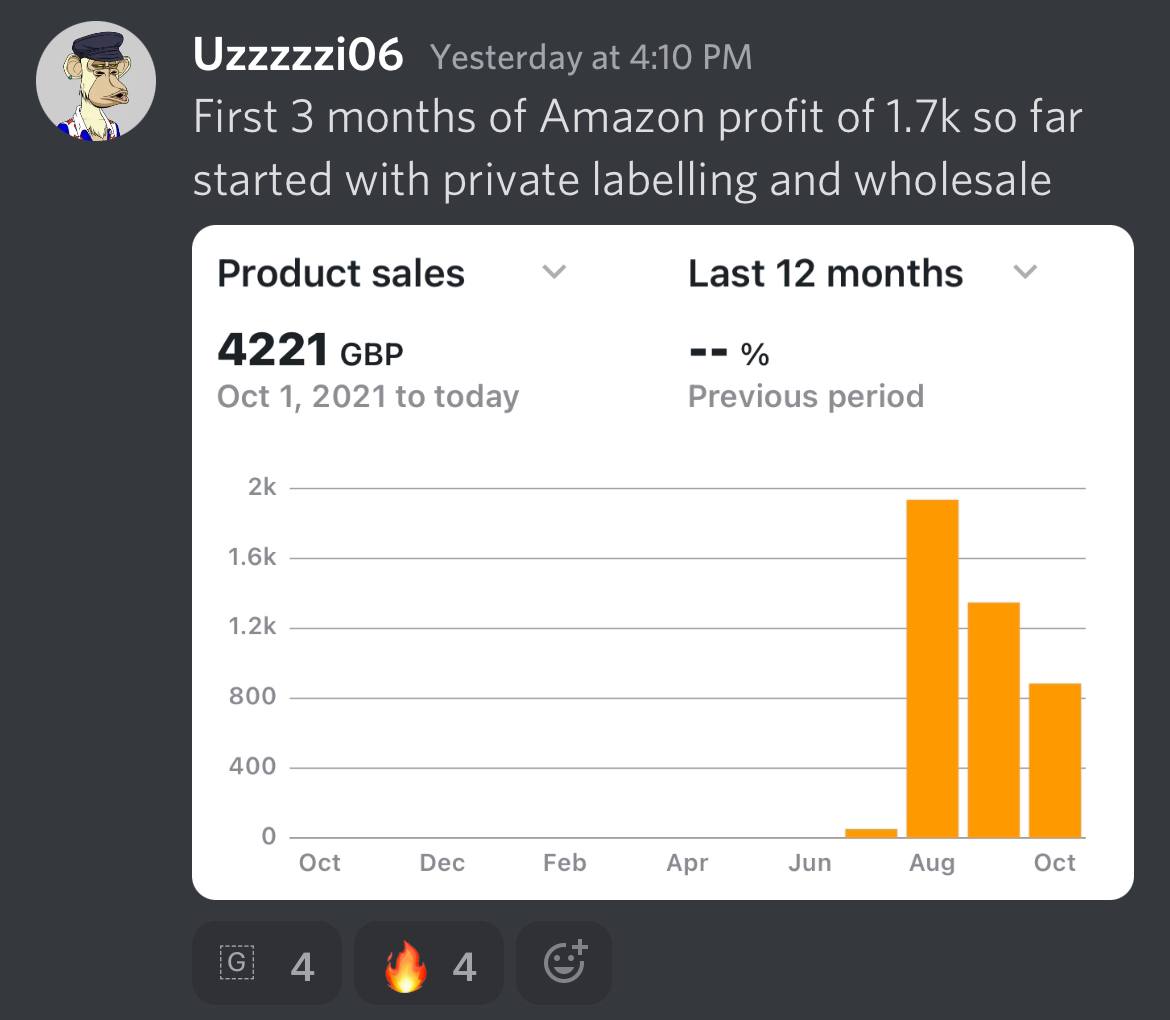
Task: Expand the Last 12 months dropdown chevron
Action: (x=1025, y=271)
